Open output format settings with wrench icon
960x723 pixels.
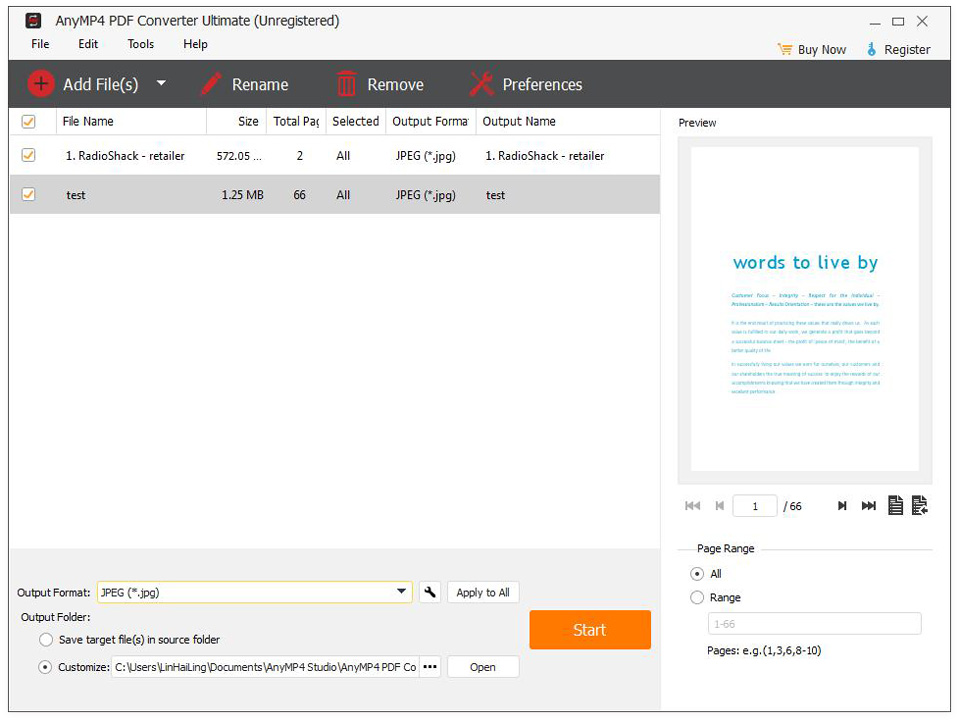point(430,592)
